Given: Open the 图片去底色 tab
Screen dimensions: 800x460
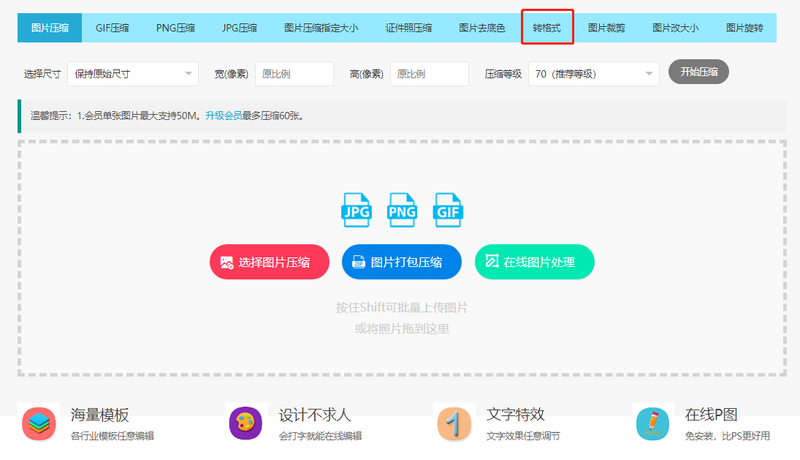Looking at the screenshot, I should pyautogui.click(x=482, y=28).
